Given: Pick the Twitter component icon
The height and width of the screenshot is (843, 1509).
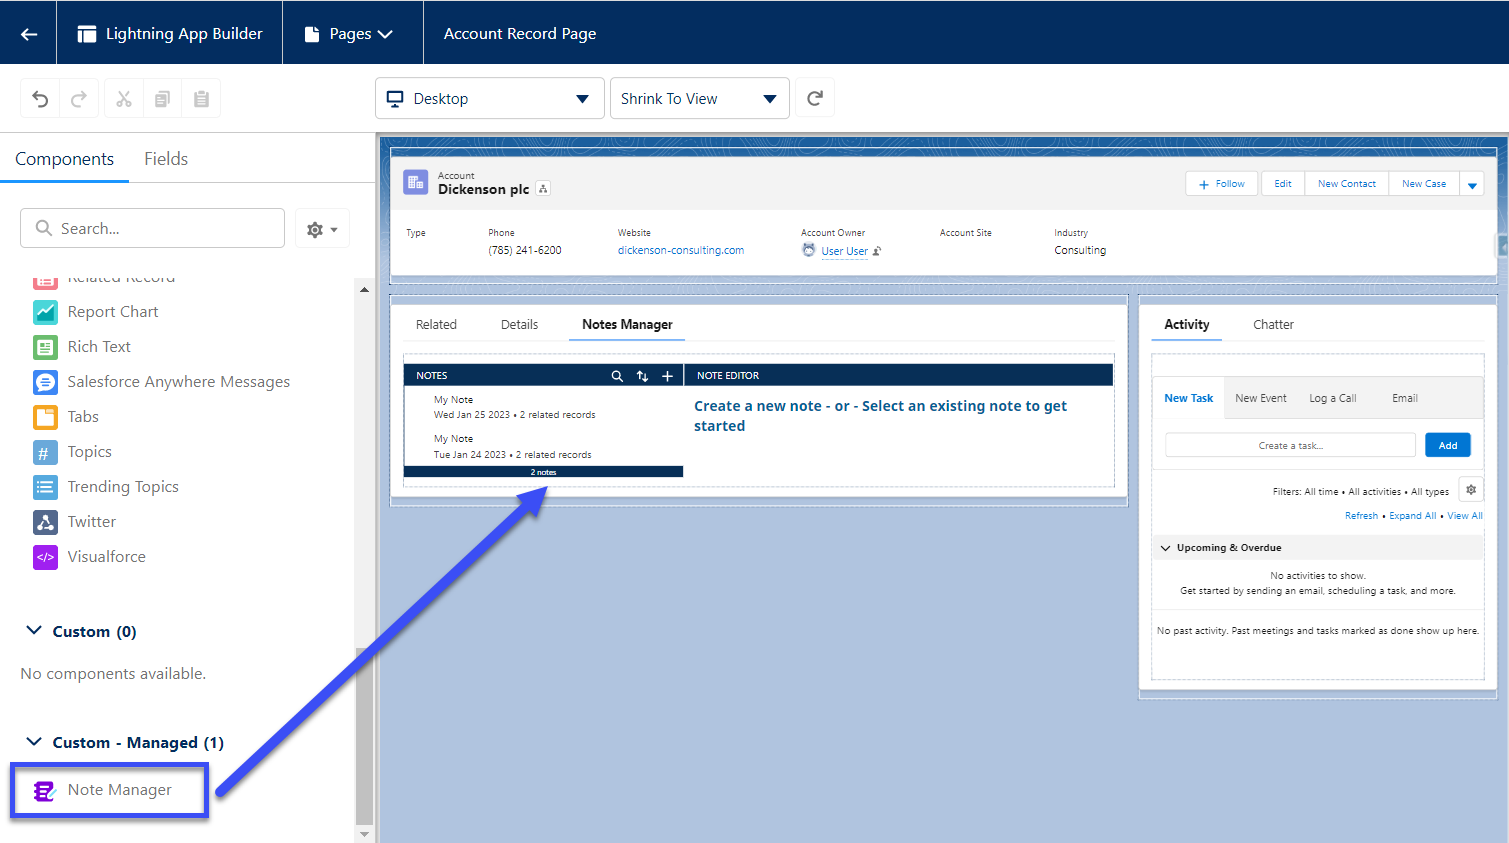Looking at the screenshot, I should coord(44,521).
